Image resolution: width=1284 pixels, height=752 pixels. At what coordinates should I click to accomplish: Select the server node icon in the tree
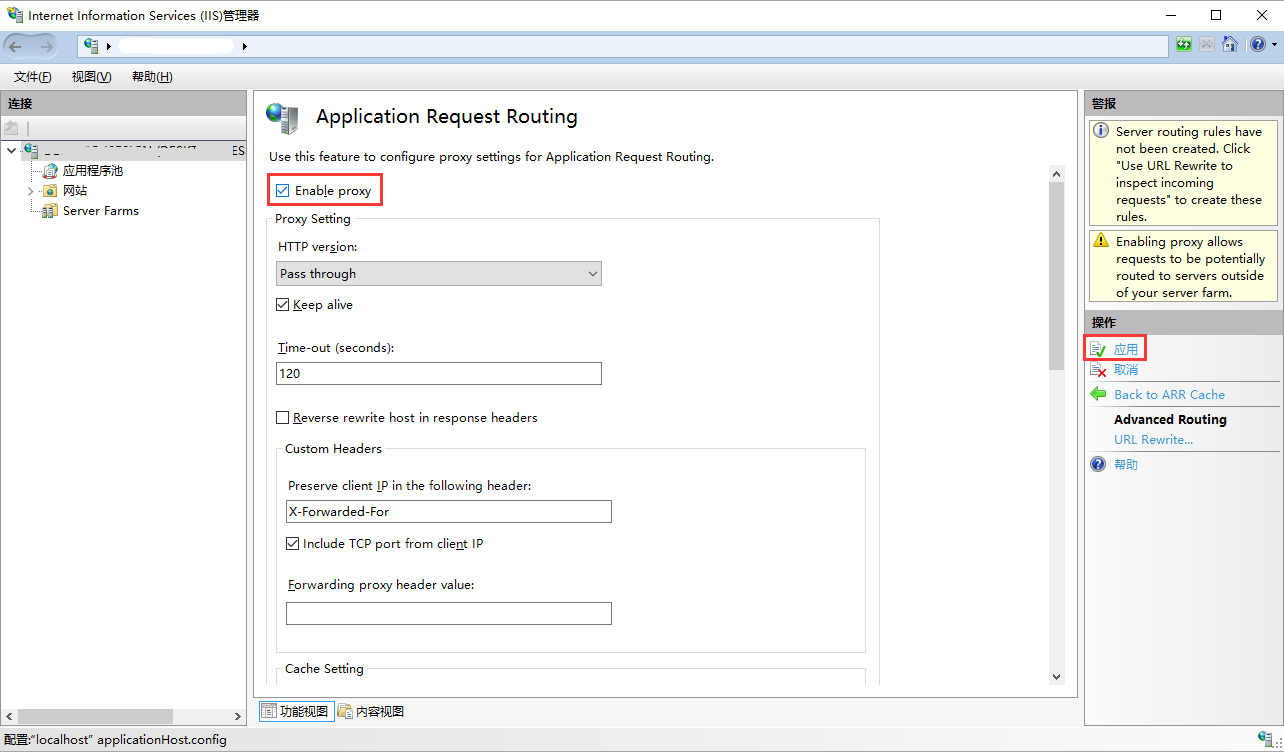click(31, 151)
